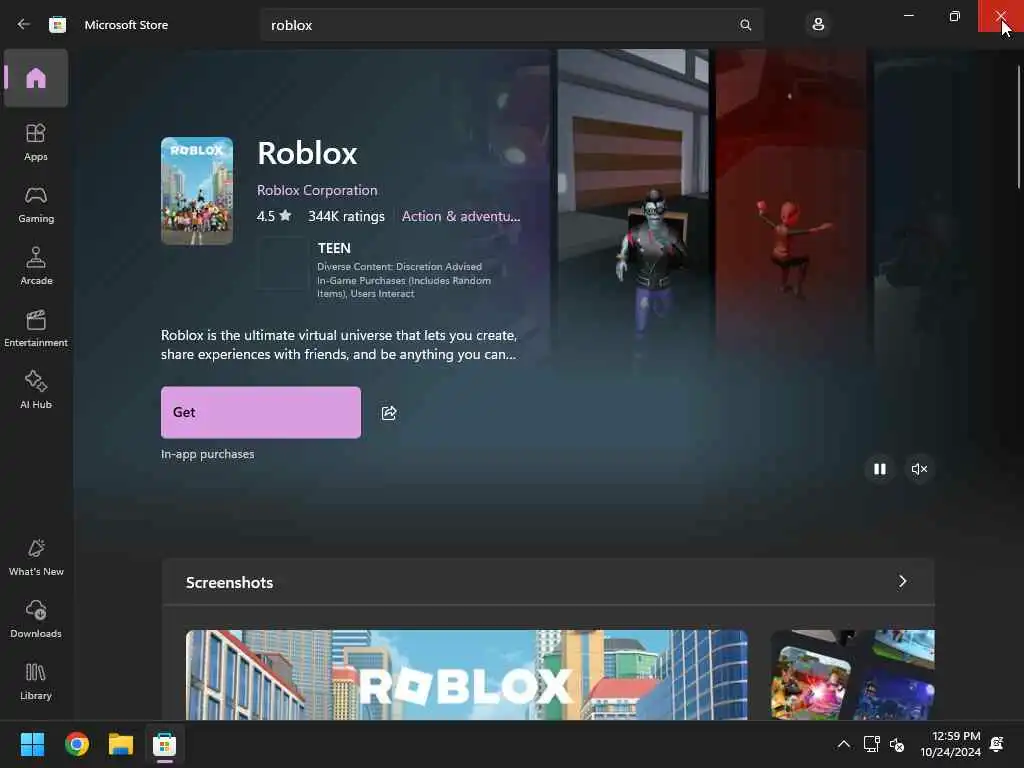Click the In-app purchases note
Screen dimensions: 1024x768
(x=208, y=454)
